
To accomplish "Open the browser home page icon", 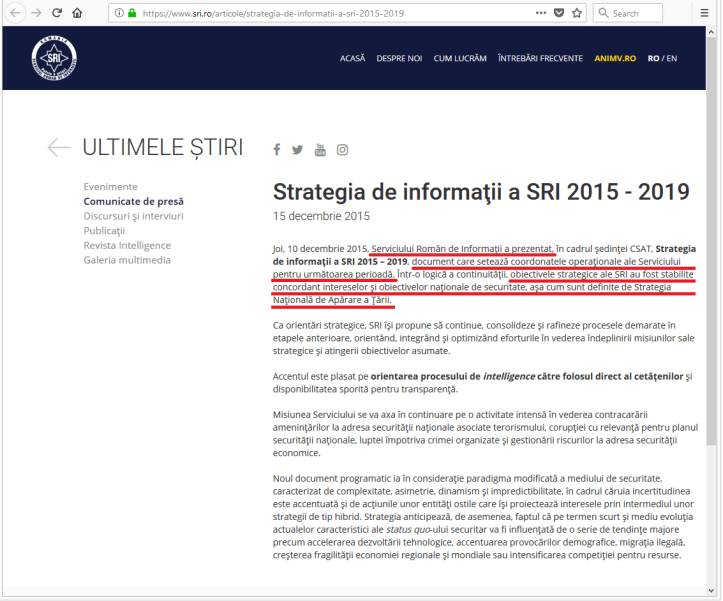I will [x=77, y=13].
